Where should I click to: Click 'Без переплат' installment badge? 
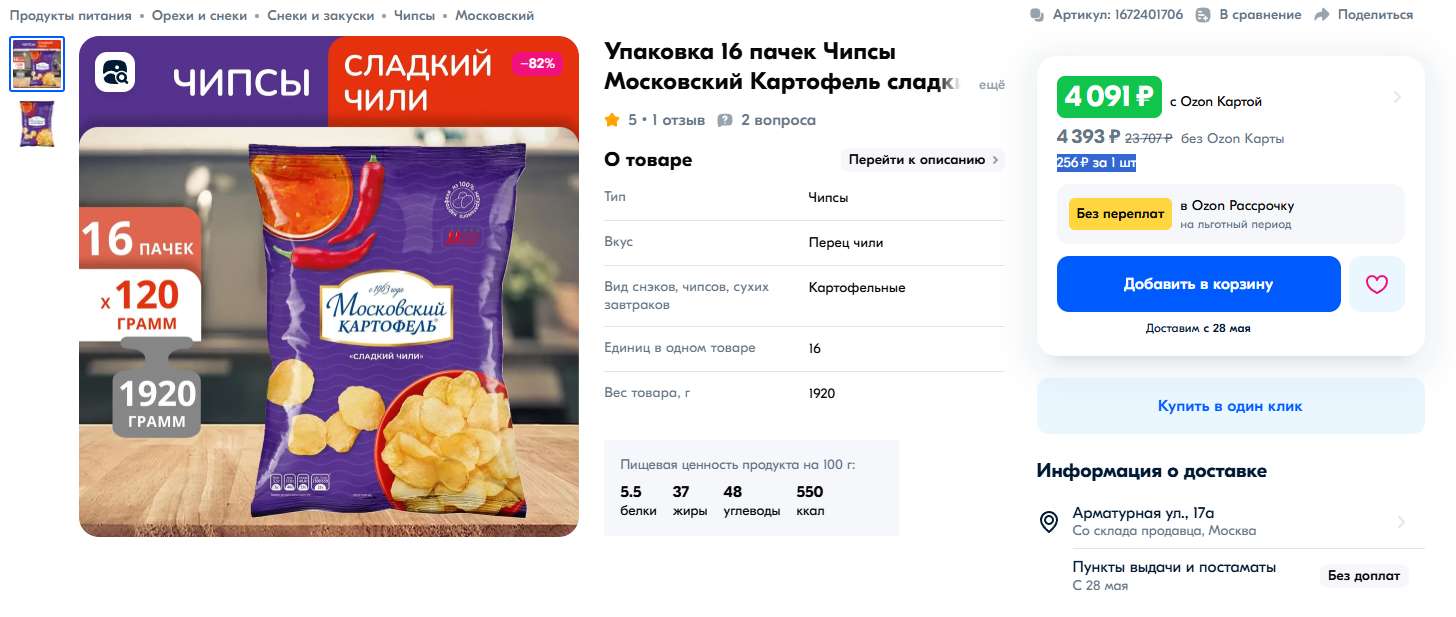coord(1120,214)
